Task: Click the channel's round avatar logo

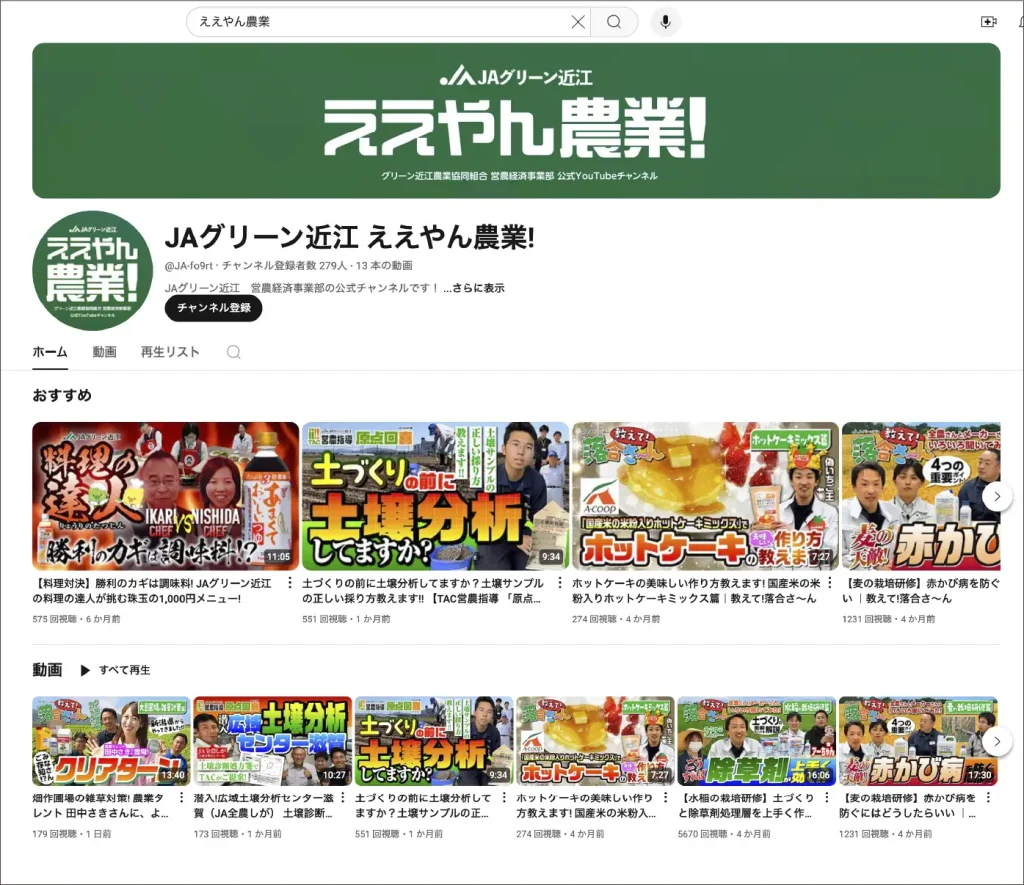Action: (x=92, y=270)
